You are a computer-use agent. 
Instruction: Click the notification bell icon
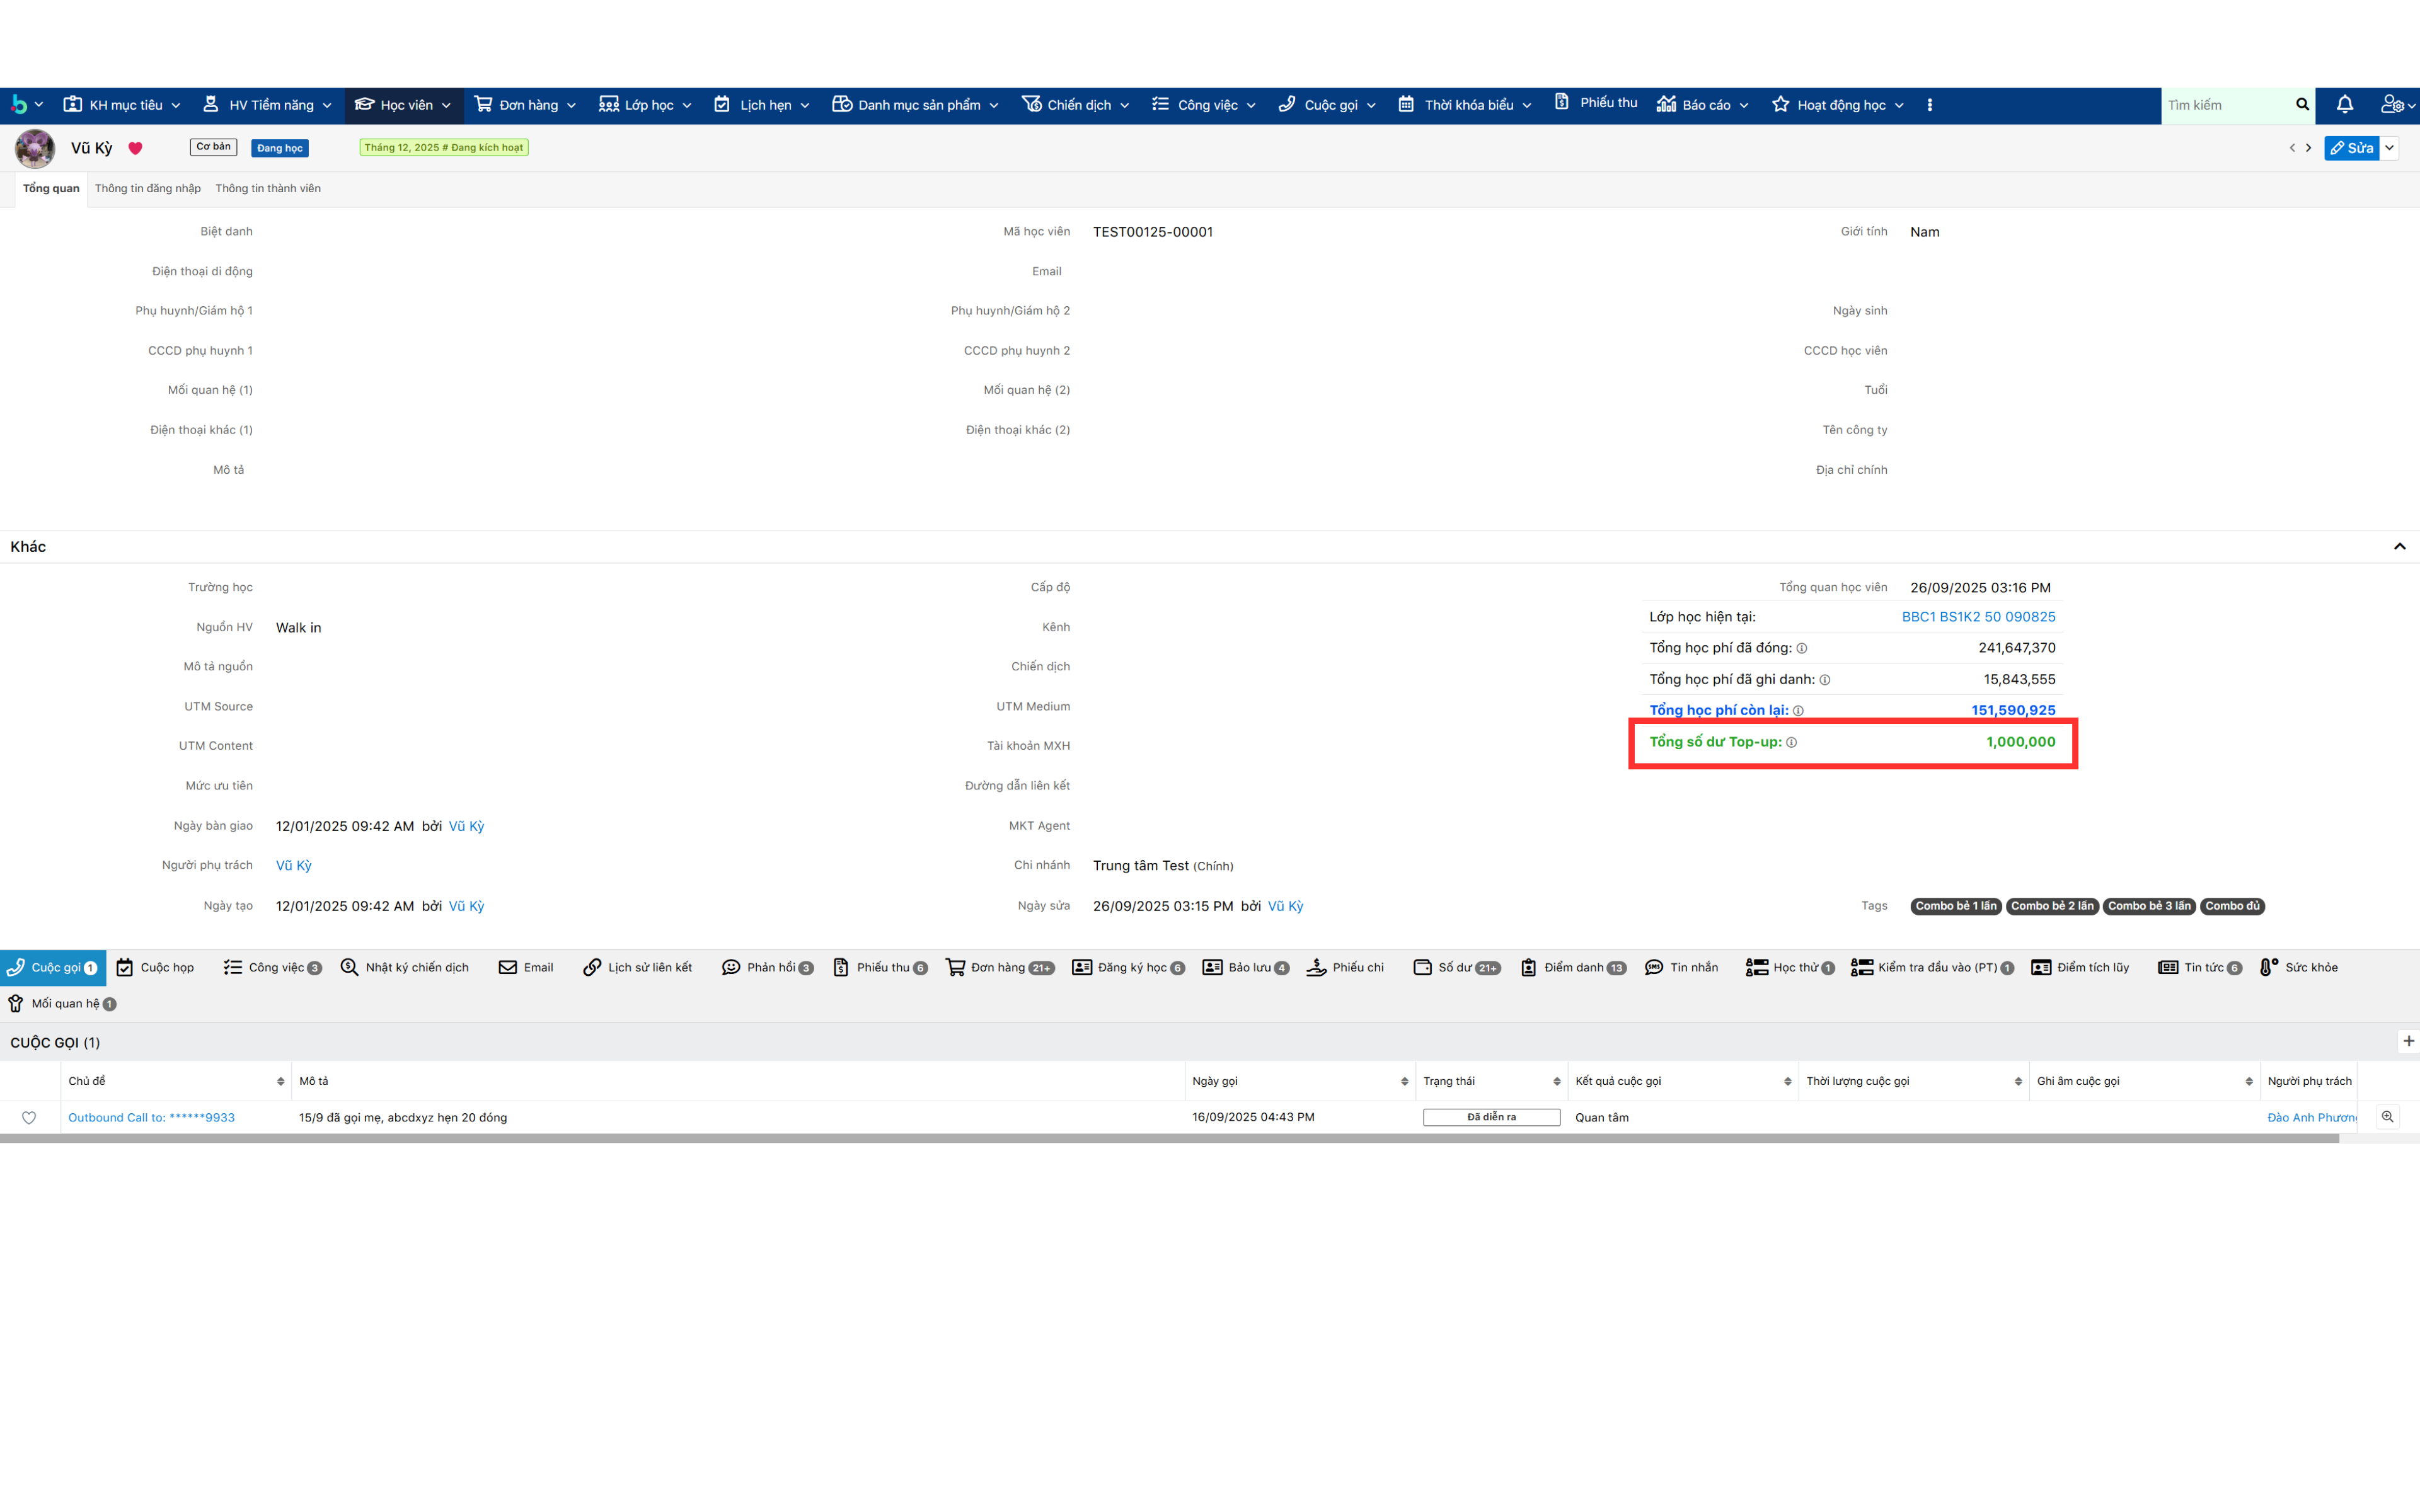(x=2344, y=104)
